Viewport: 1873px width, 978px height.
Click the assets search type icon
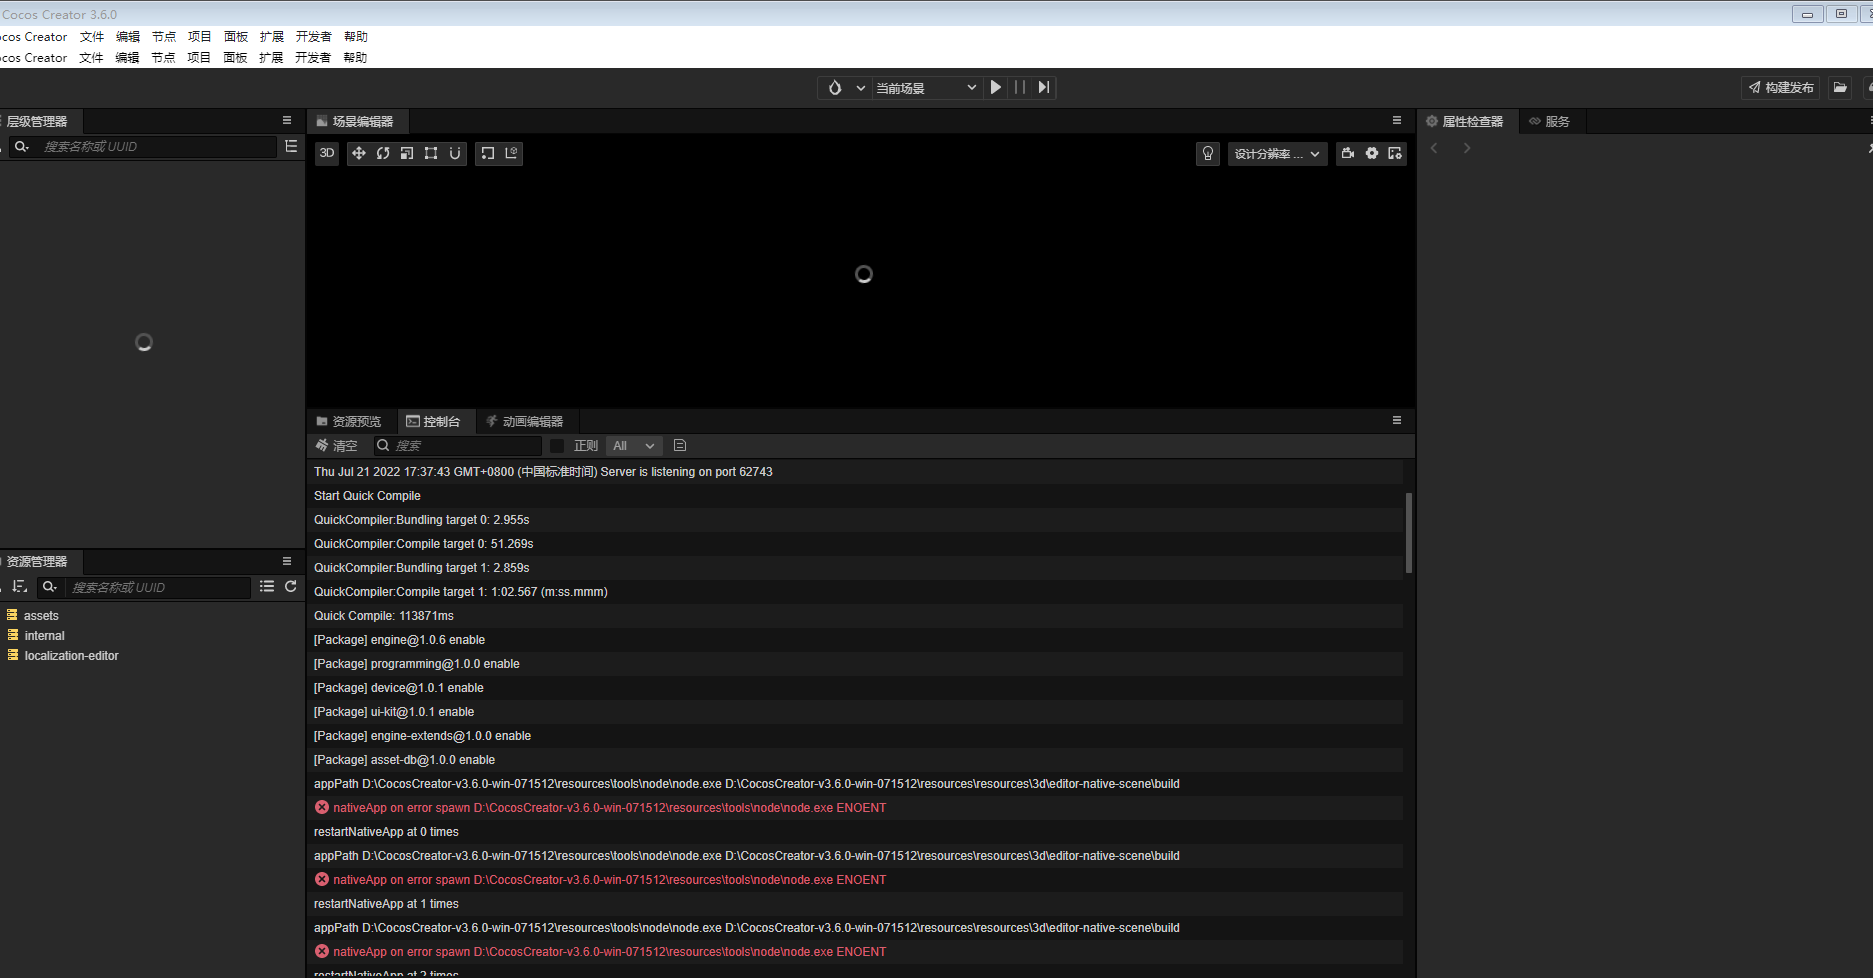pyautogui.click(x=49, y=587)
